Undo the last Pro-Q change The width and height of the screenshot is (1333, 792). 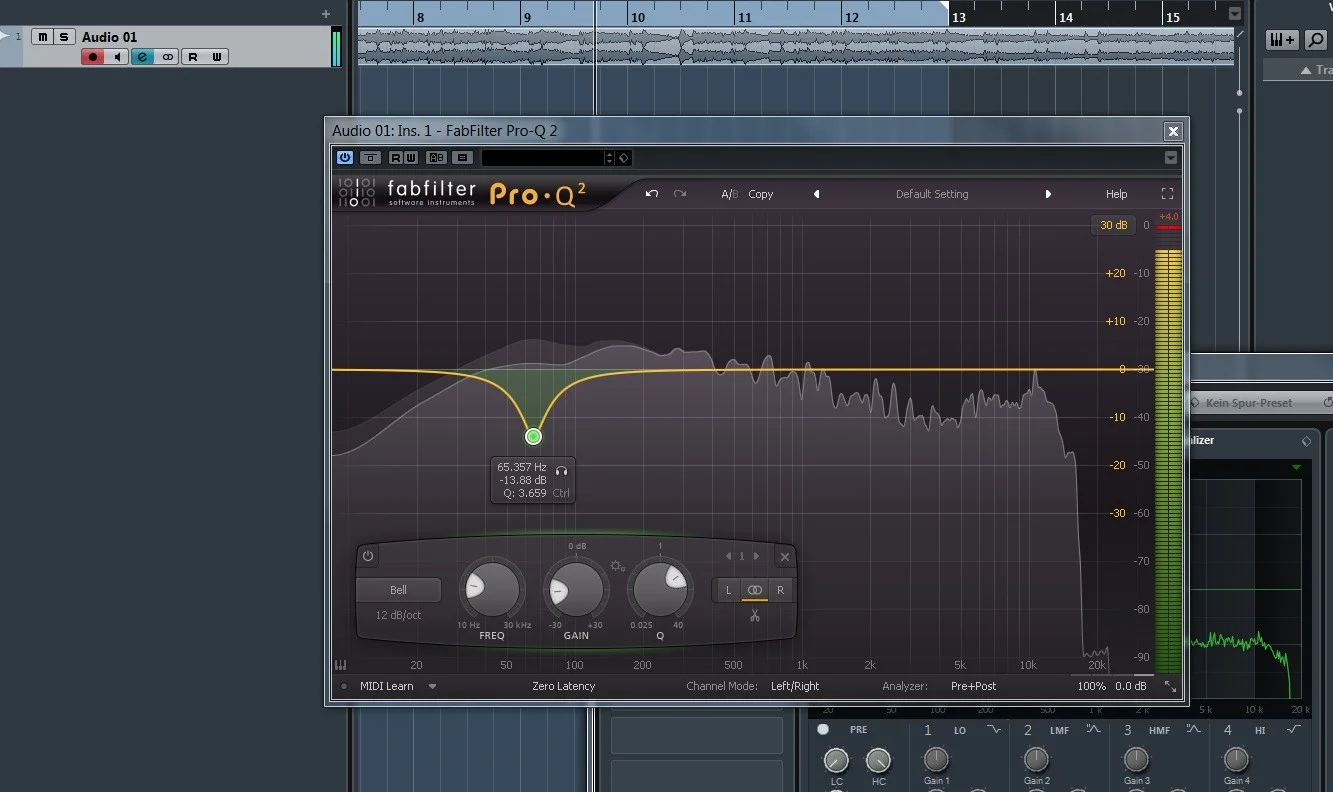[652, 194]
